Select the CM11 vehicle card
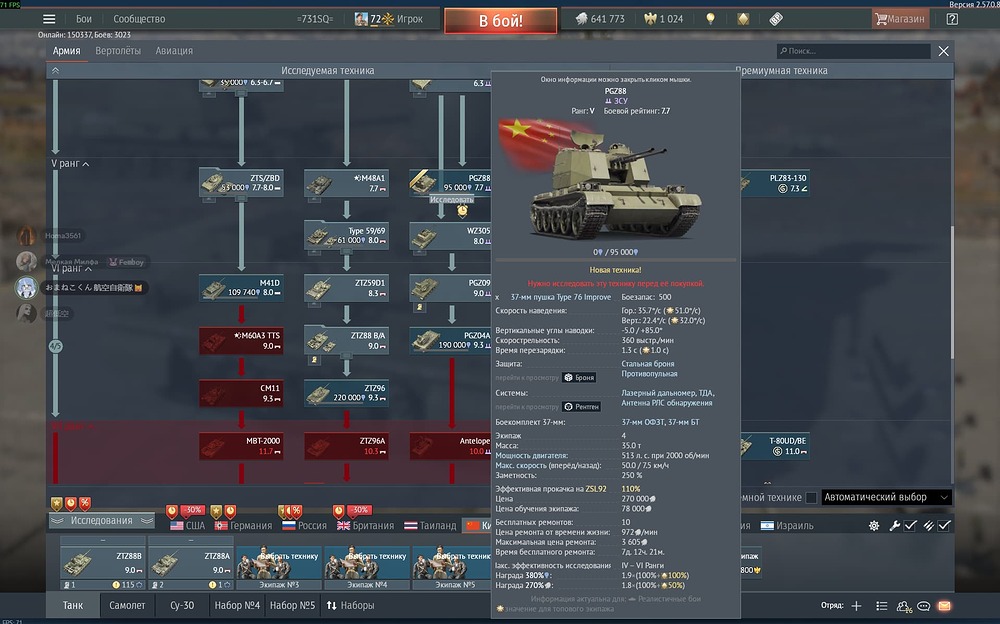Screen dimensions: 1000x624 coord(241,393)
